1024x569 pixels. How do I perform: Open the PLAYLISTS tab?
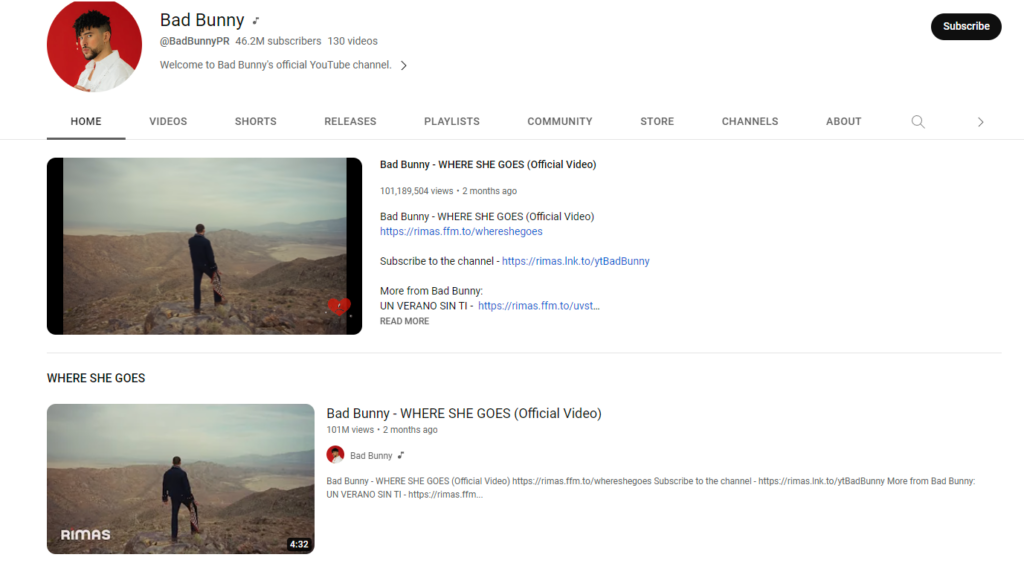point(451,122)
